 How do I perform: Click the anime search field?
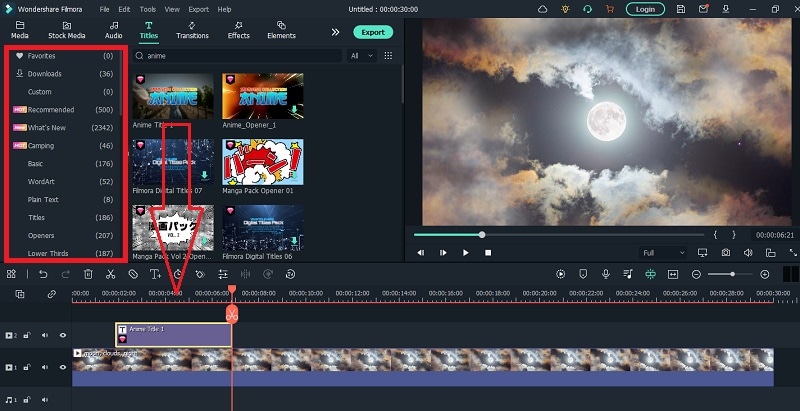click(x=237, y=56)
